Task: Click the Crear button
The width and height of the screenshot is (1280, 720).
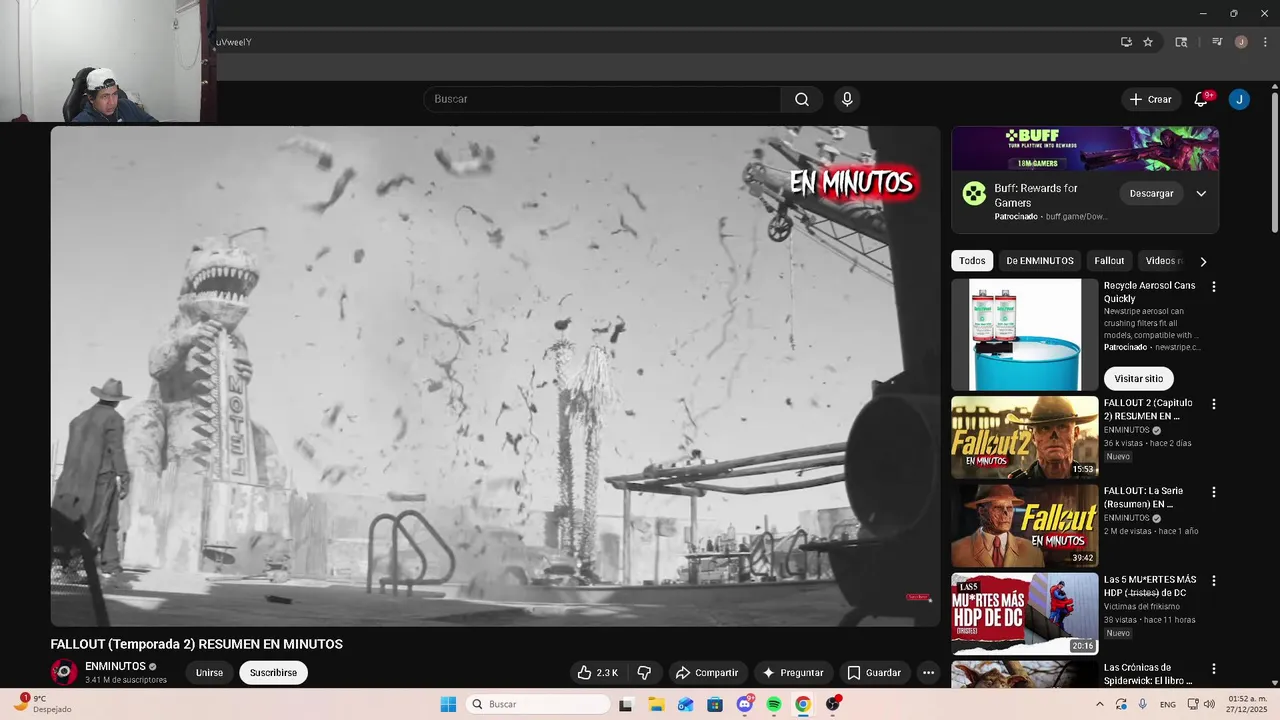Action: [1150, 99]
